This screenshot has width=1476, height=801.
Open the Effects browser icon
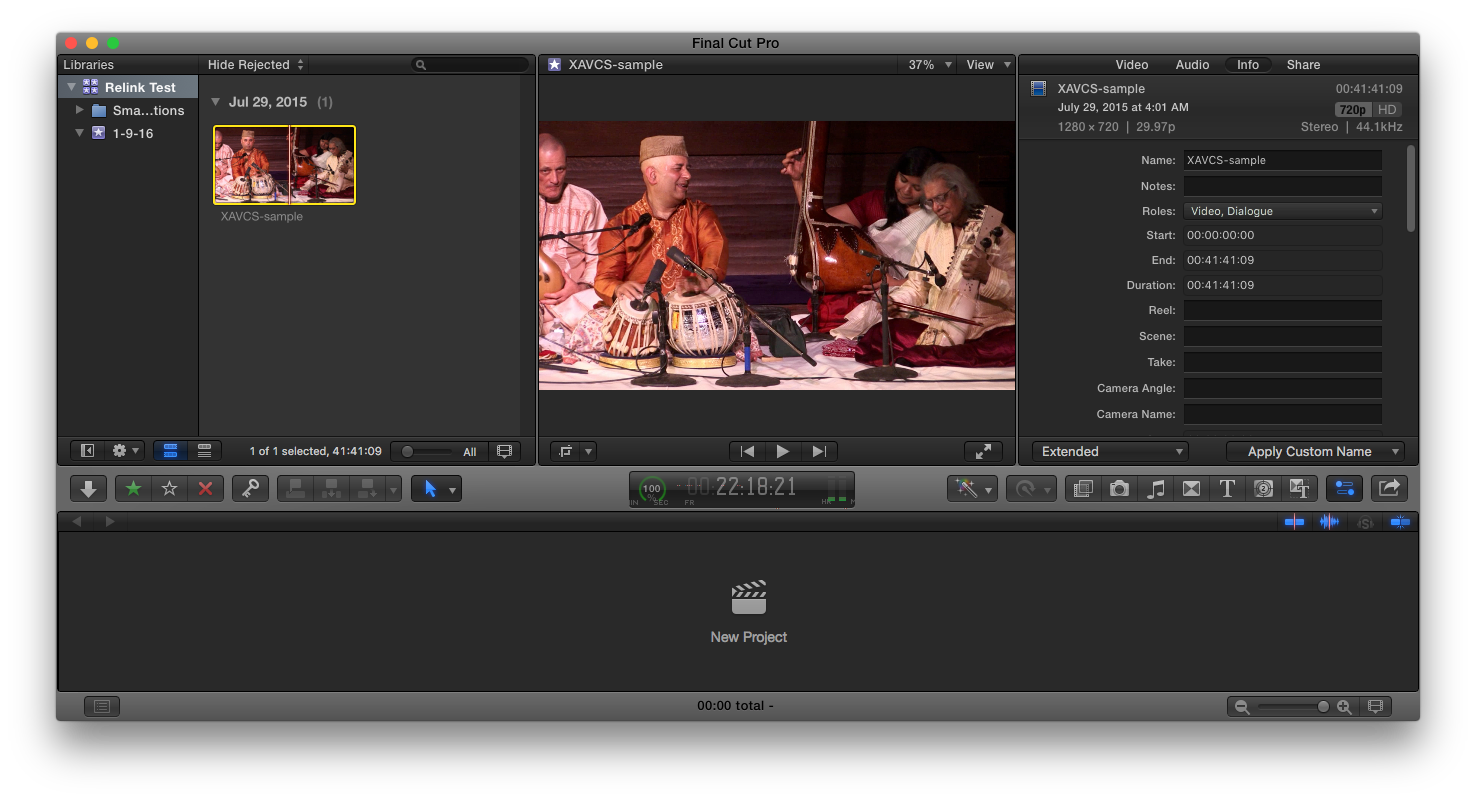click(1083, 489)
